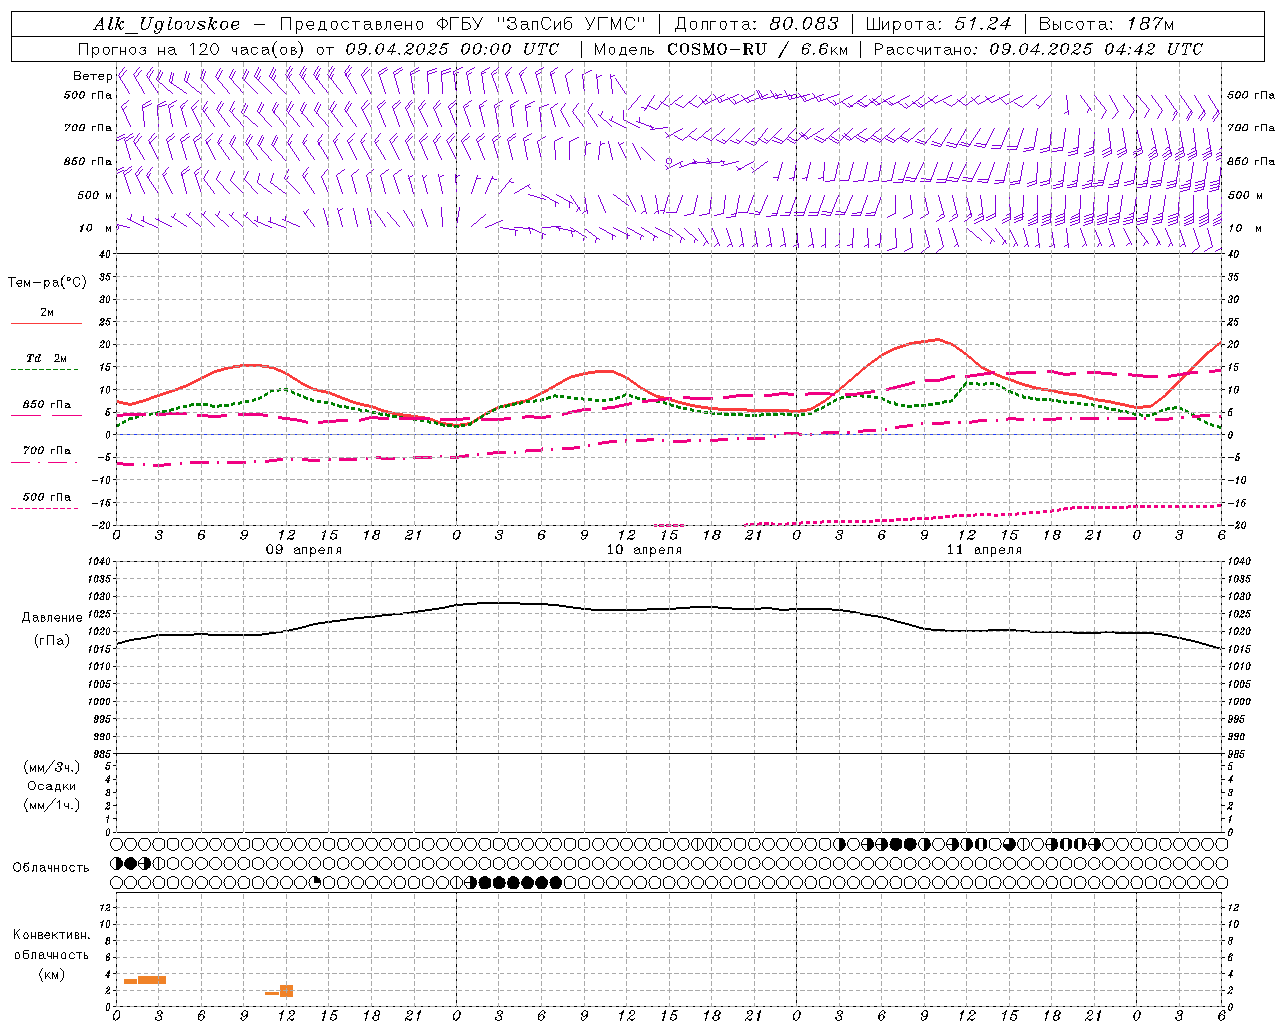Click the Давление pressure panel label
The image size is (1280, 1024).
pos(52,618)
